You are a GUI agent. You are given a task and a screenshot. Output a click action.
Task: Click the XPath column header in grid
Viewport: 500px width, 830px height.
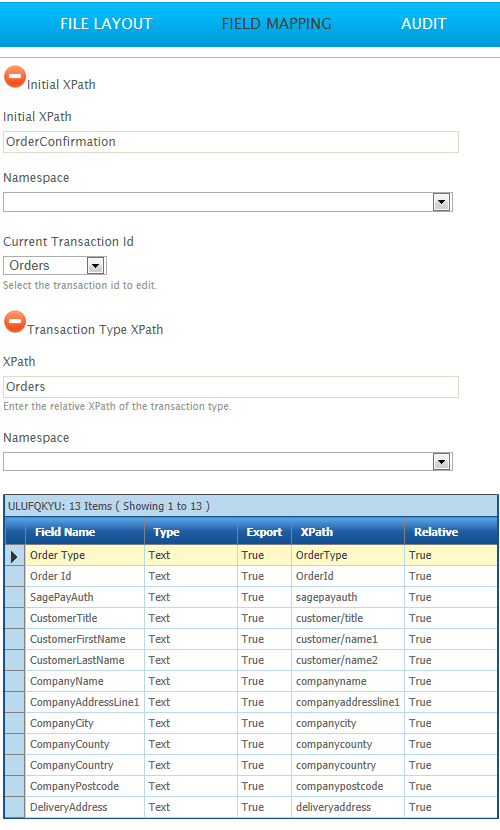348,532
